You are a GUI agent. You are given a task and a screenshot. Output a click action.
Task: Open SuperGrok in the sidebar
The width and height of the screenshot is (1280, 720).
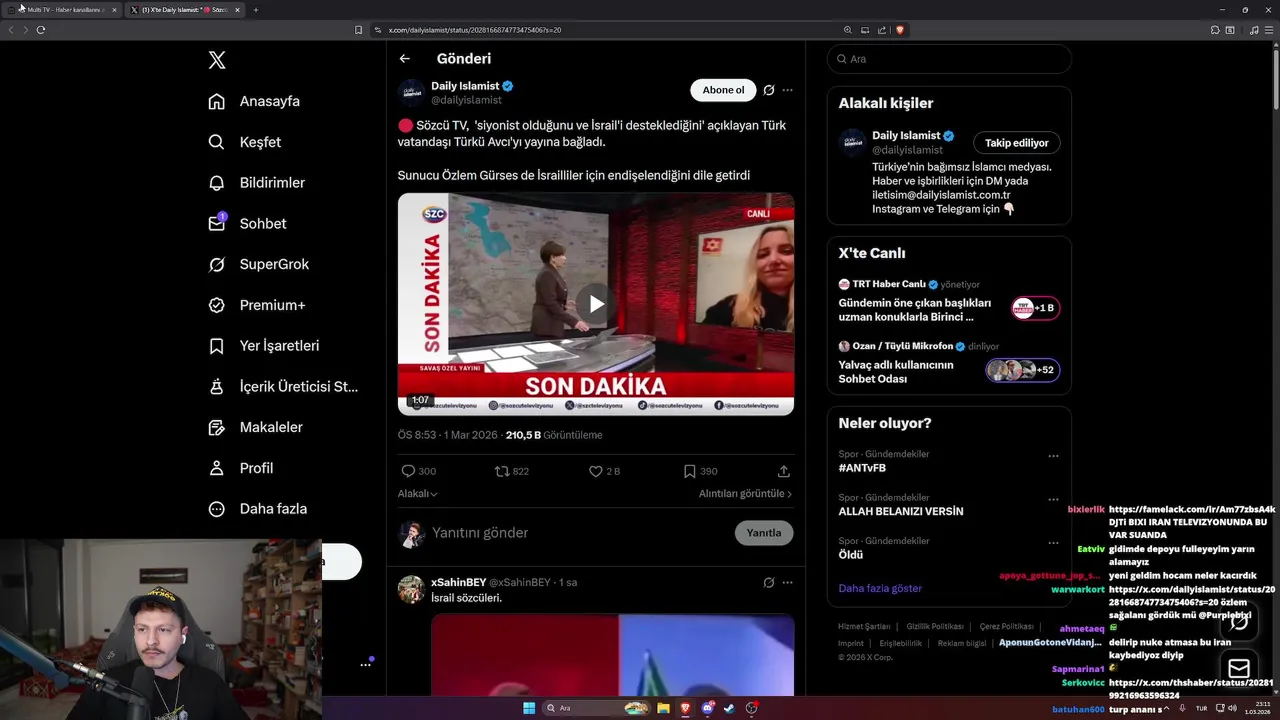(258, 265)
